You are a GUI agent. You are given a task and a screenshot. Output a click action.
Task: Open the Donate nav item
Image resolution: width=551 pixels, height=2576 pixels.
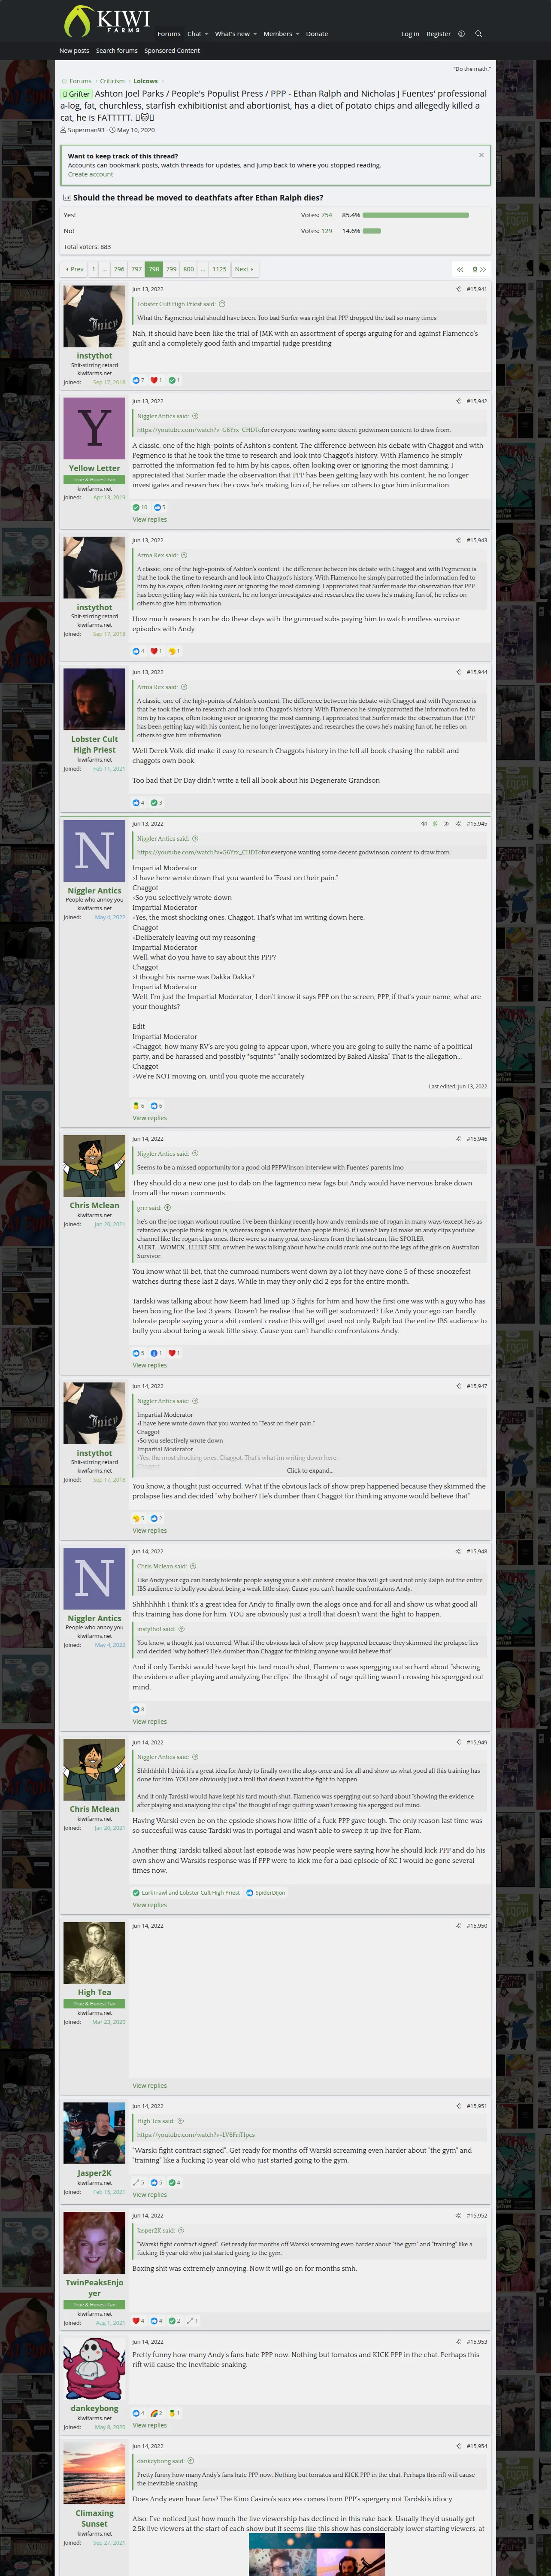point(317,34)
